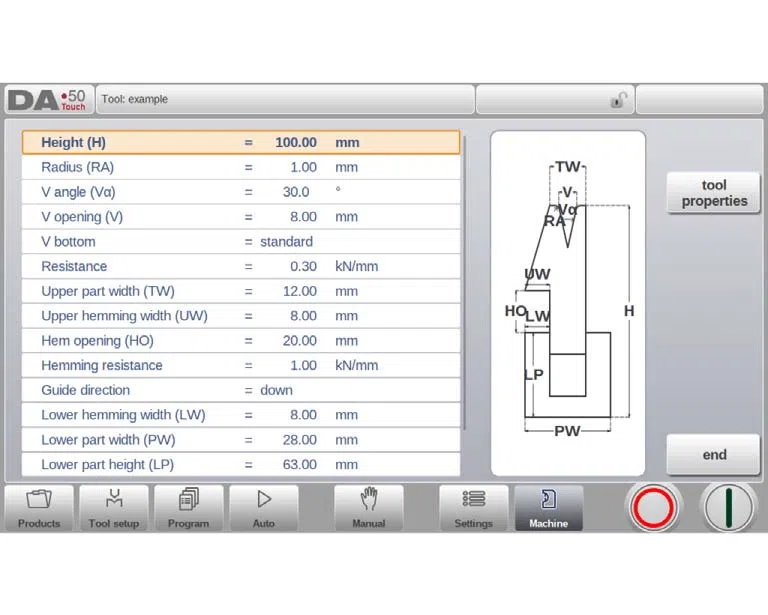Edit the Hem opening (HO) value
The height and width of the screenshot is (615, 768).
point(299,341)
